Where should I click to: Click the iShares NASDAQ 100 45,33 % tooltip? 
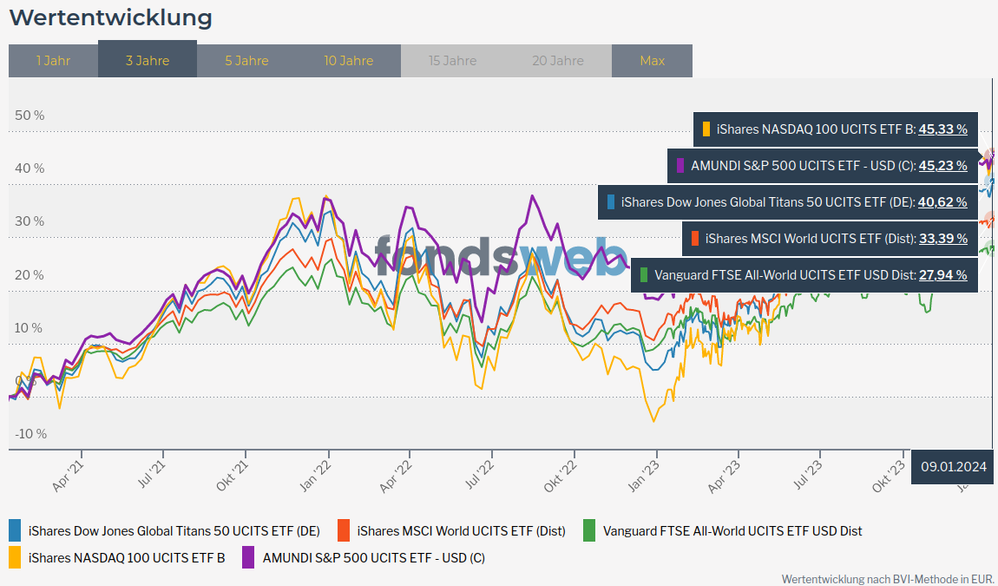[x=835, y=129]
